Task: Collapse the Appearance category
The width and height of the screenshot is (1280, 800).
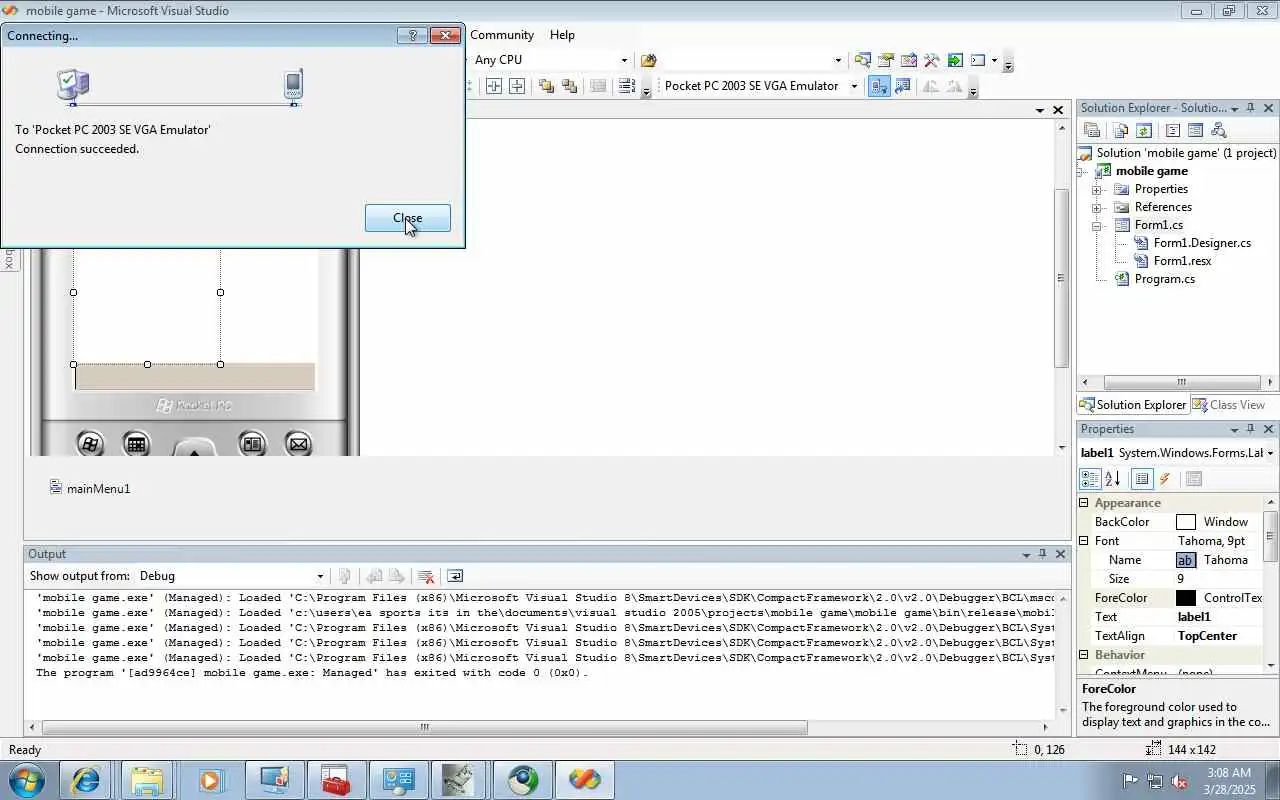Action: point(1084,503)
